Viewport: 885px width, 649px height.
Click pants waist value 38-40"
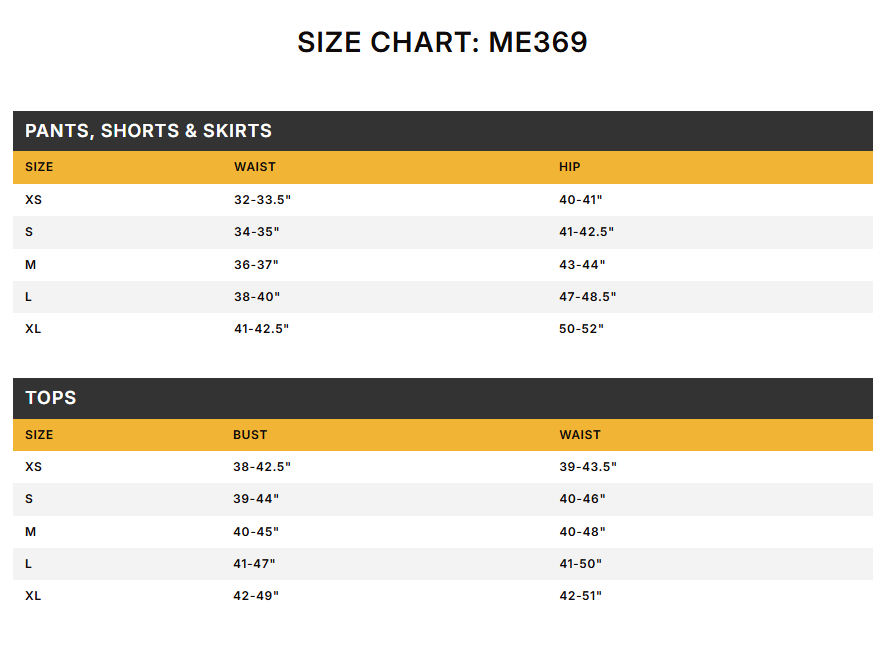tap(257, 297)
